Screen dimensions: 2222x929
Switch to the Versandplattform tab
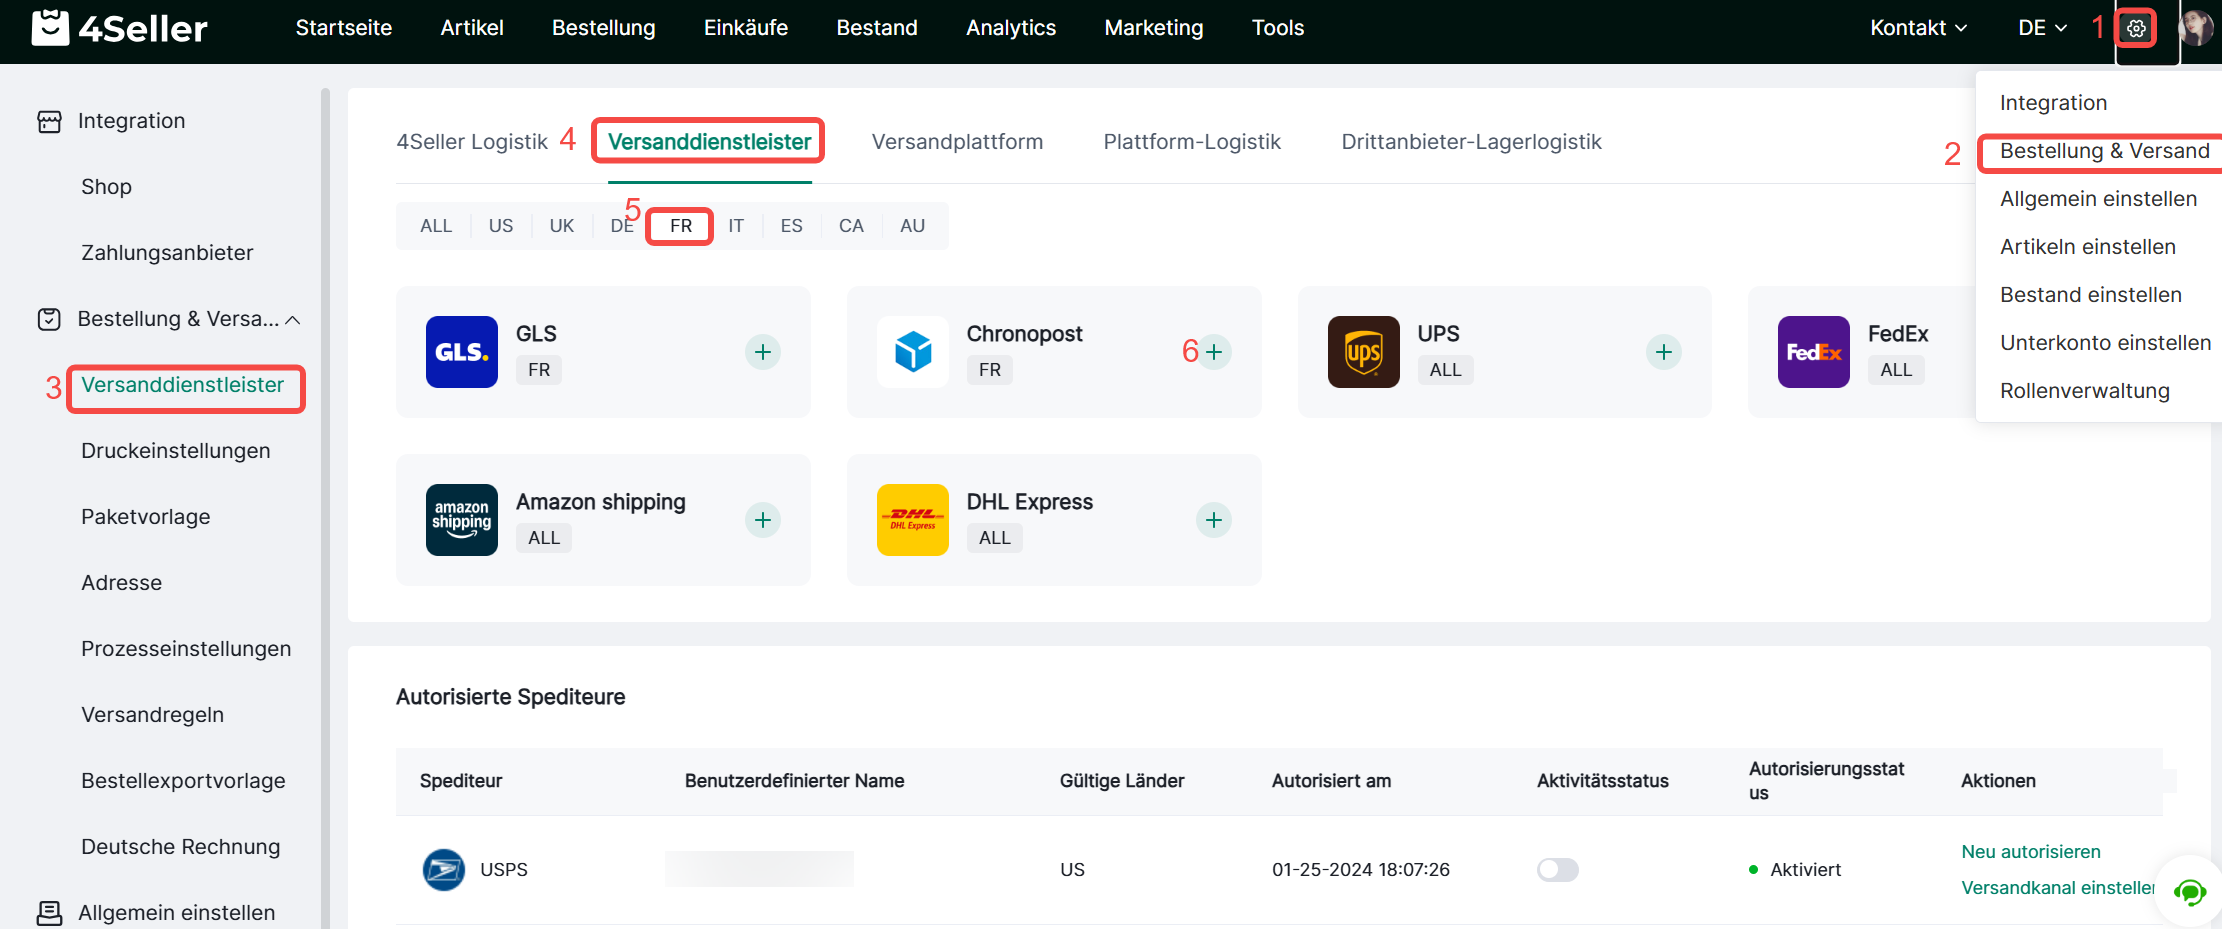(957, 142)
